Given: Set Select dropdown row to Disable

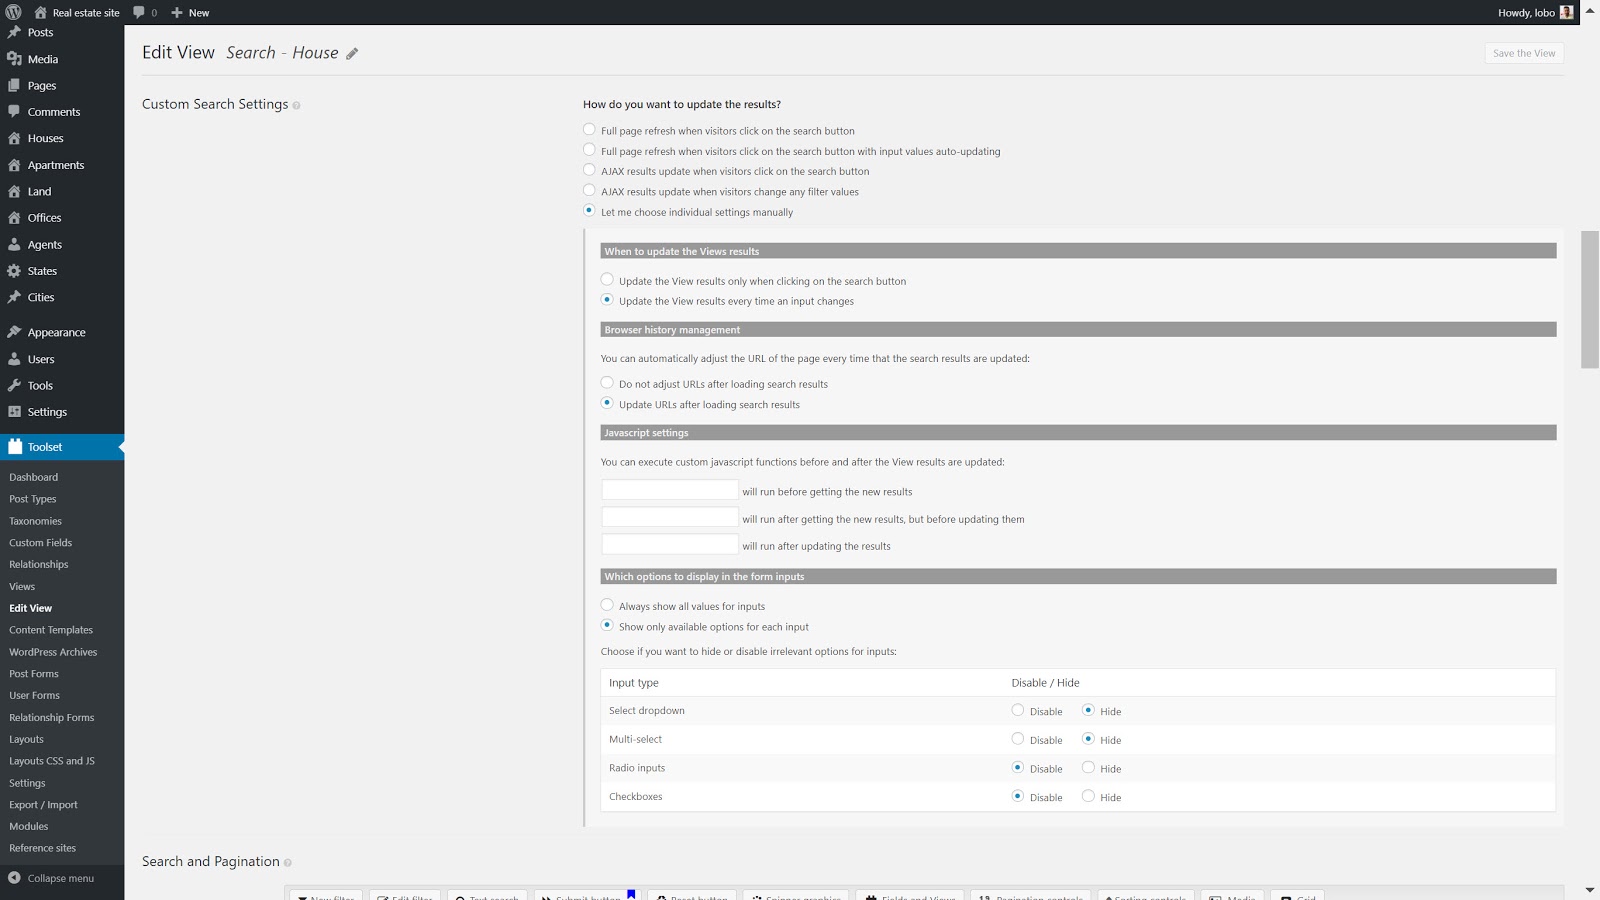Looking at the screenshot, I should (1018, 710).
